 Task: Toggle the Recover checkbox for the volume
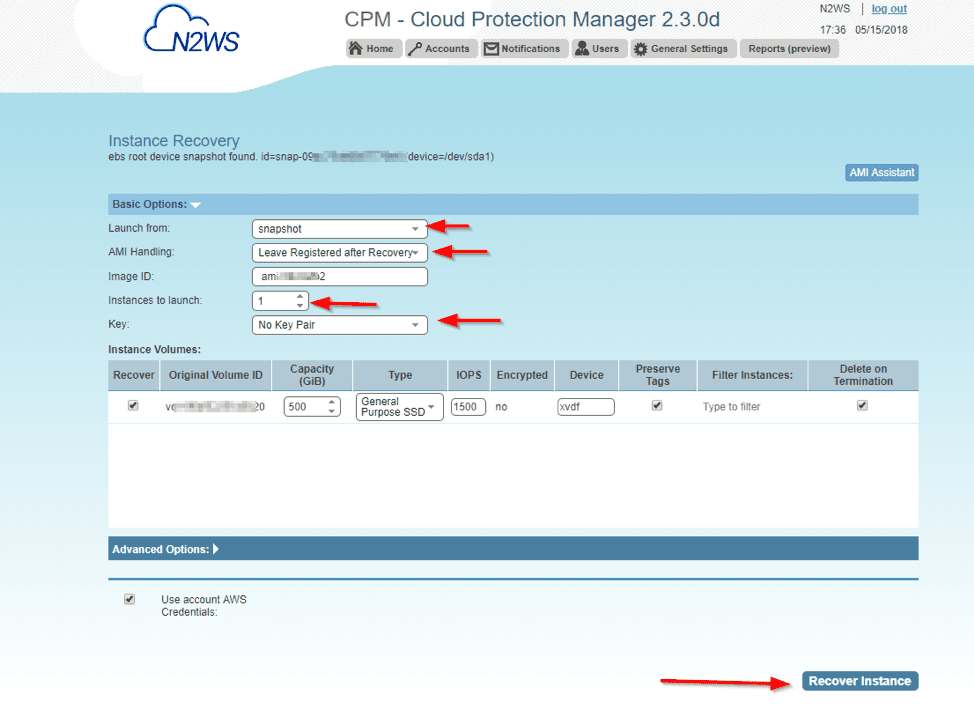(x=133, y=406)
